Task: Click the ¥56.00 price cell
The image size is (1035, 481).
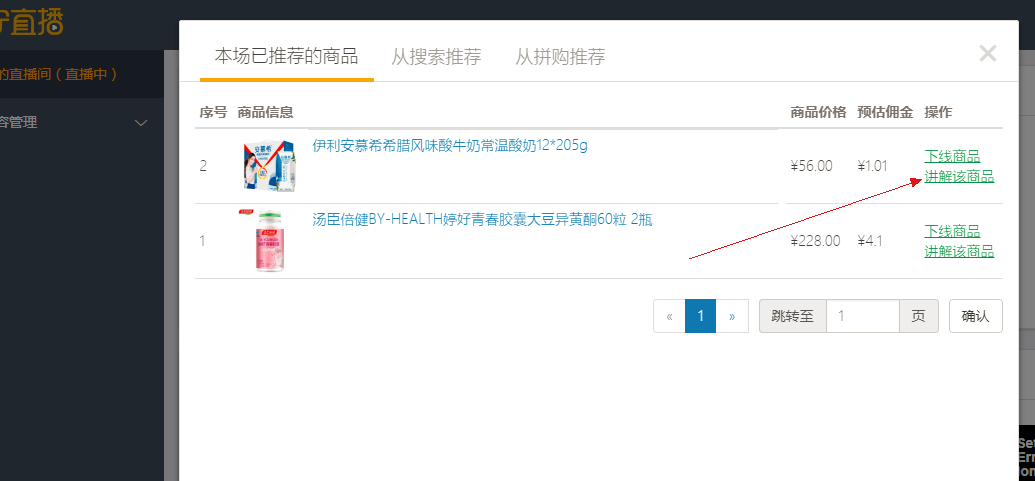Action: pos(811,166)
